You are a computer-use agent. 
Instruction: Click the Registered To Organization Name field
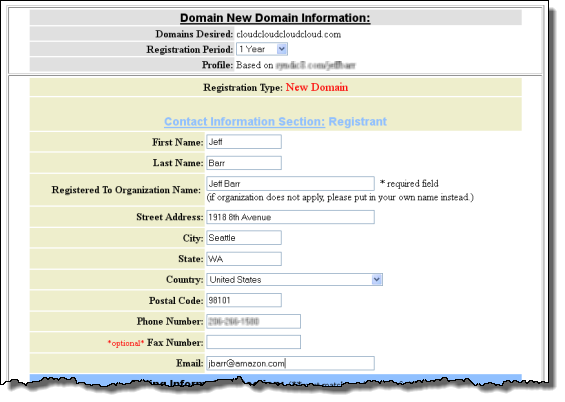[290, 184]
